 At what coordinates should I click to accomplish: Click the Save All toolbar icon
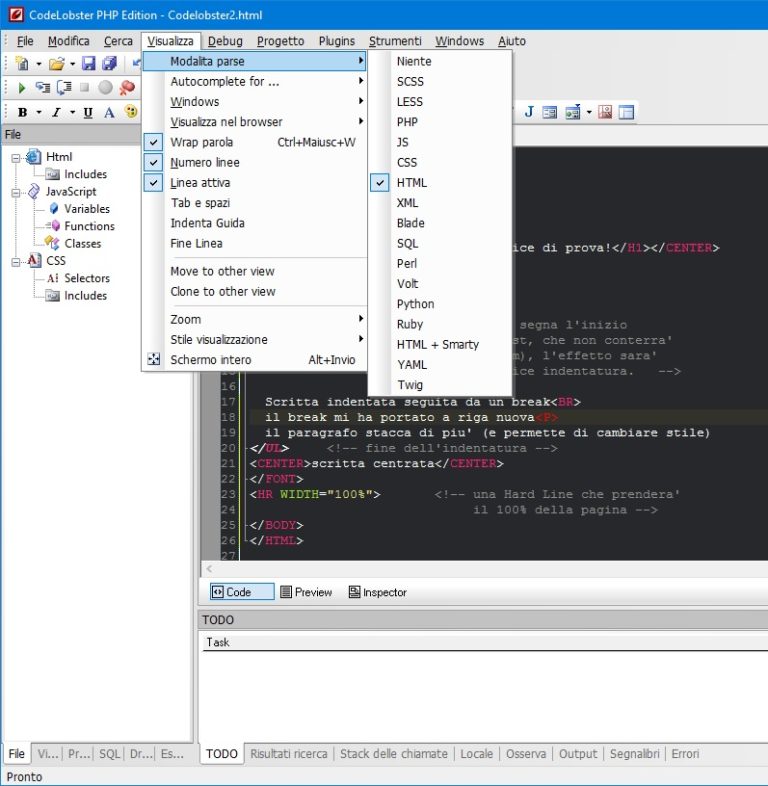pos(108,64)
